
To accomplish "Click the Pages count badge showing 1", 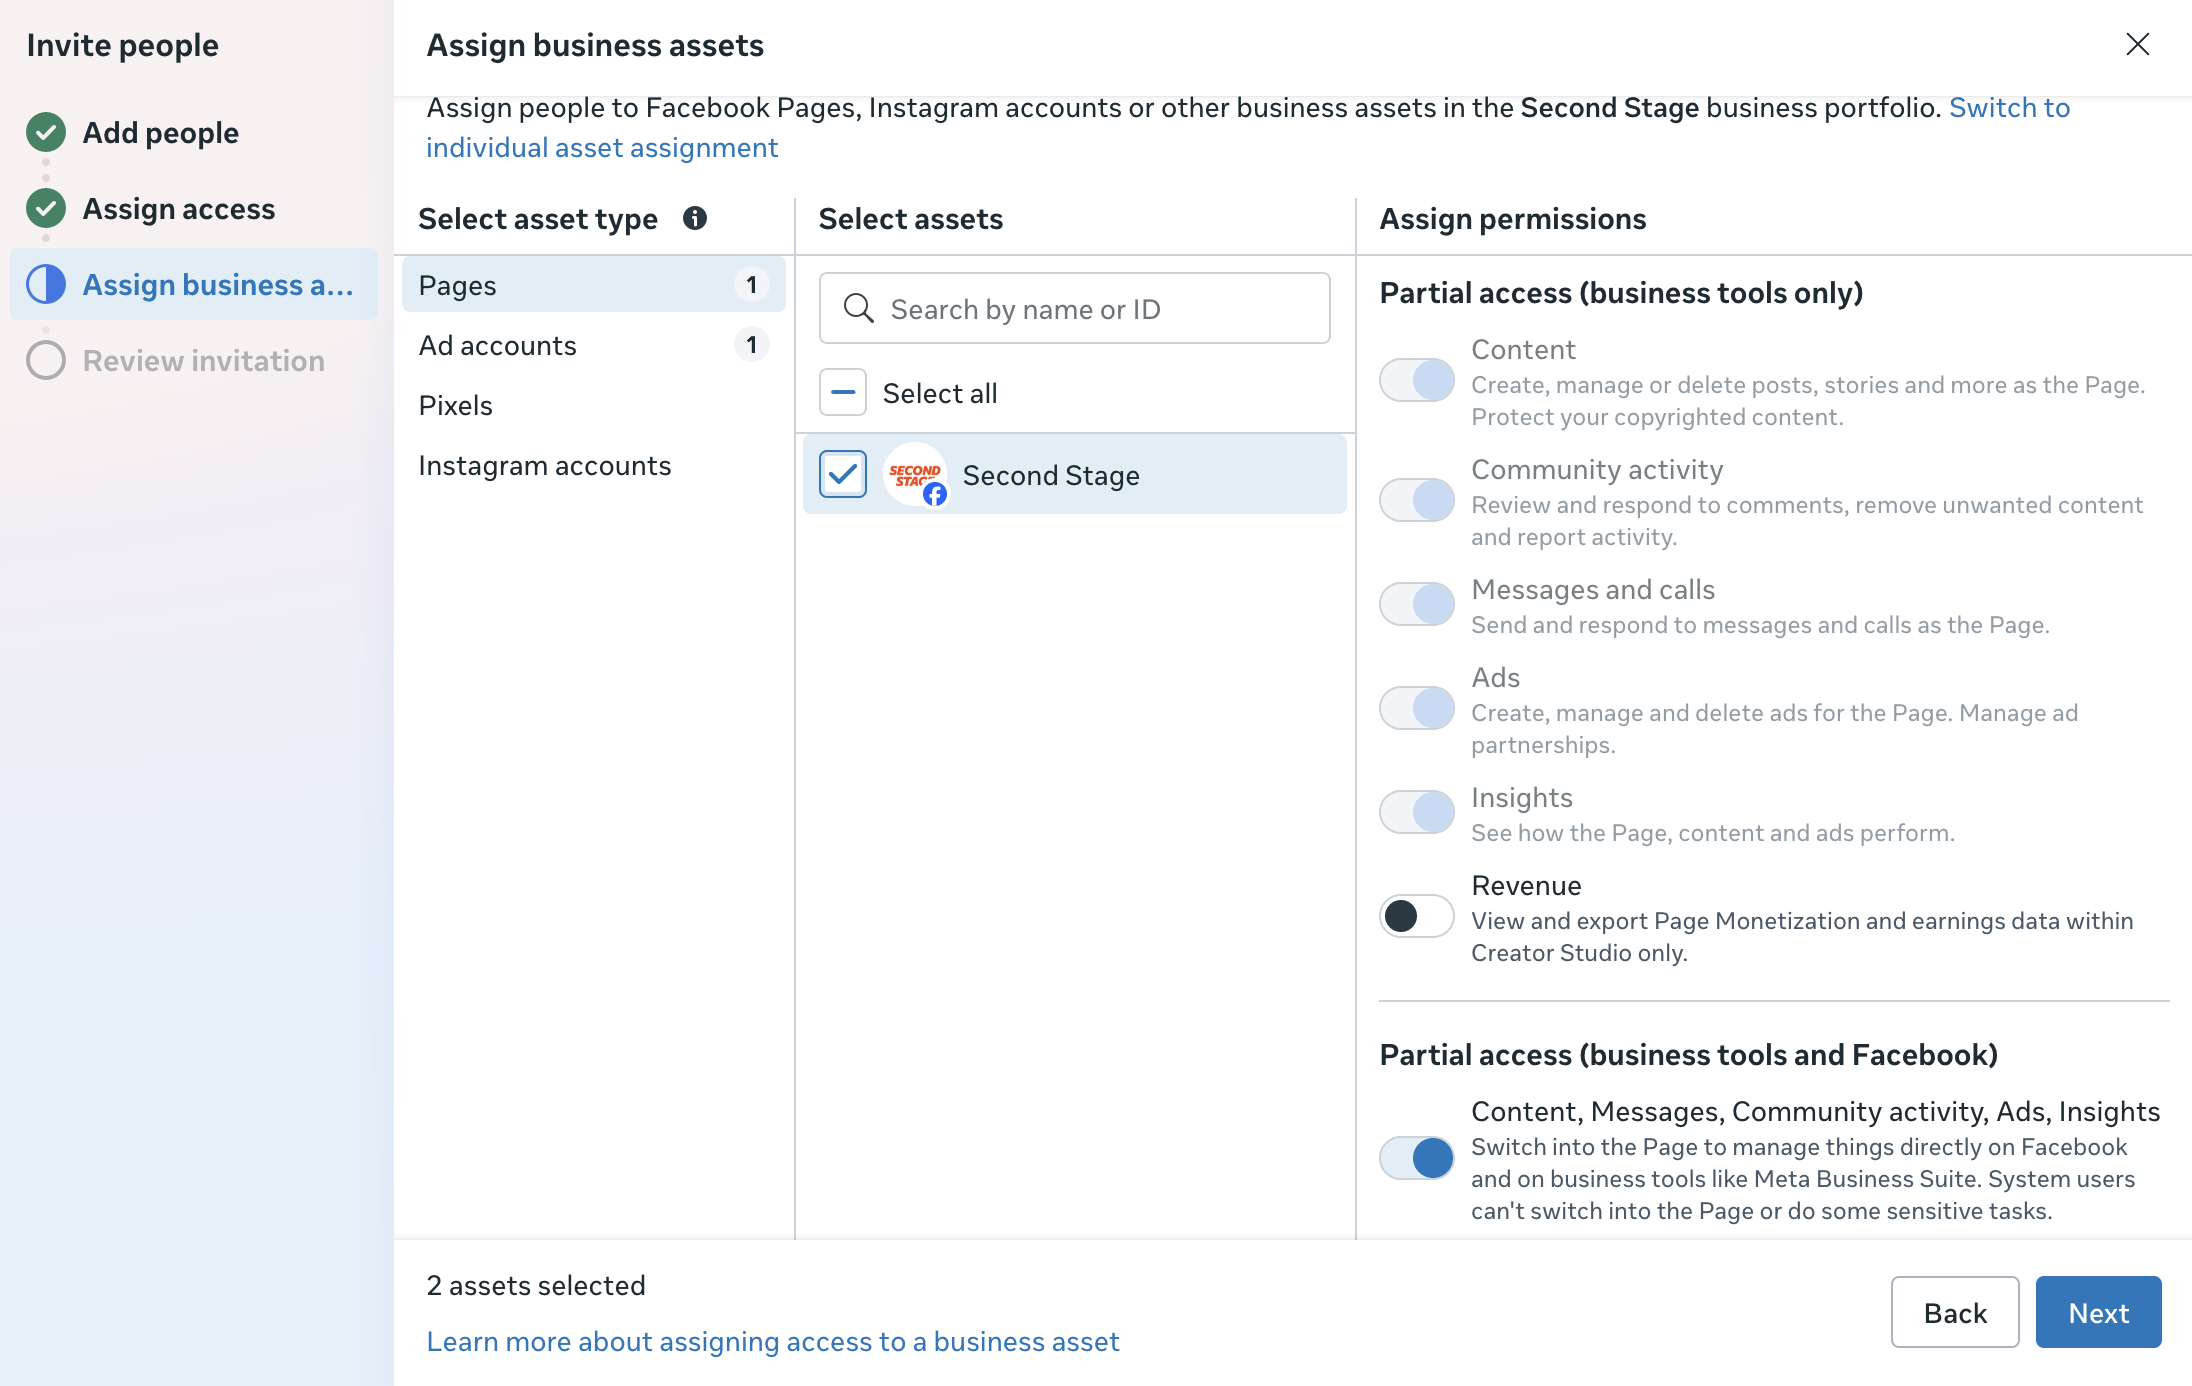I will click(x=751, y=284).
